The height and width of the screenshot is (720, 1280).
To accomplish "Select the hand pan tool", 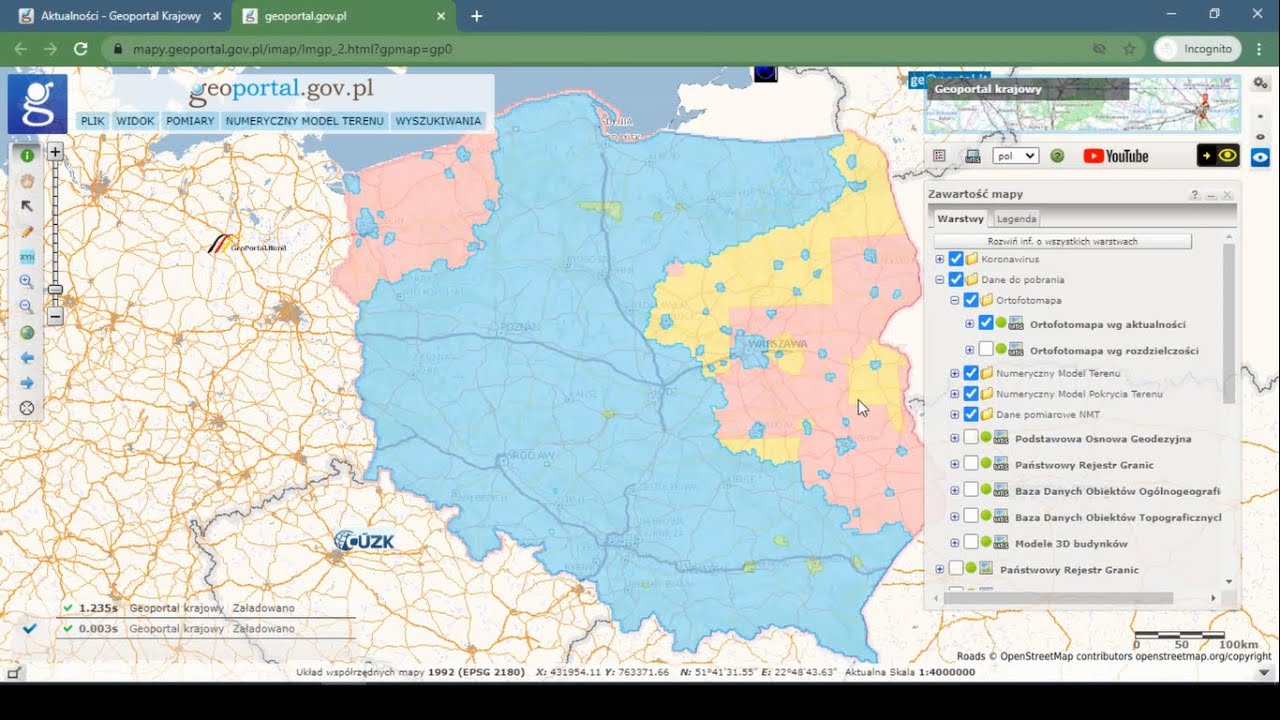I will coord(27,181).
